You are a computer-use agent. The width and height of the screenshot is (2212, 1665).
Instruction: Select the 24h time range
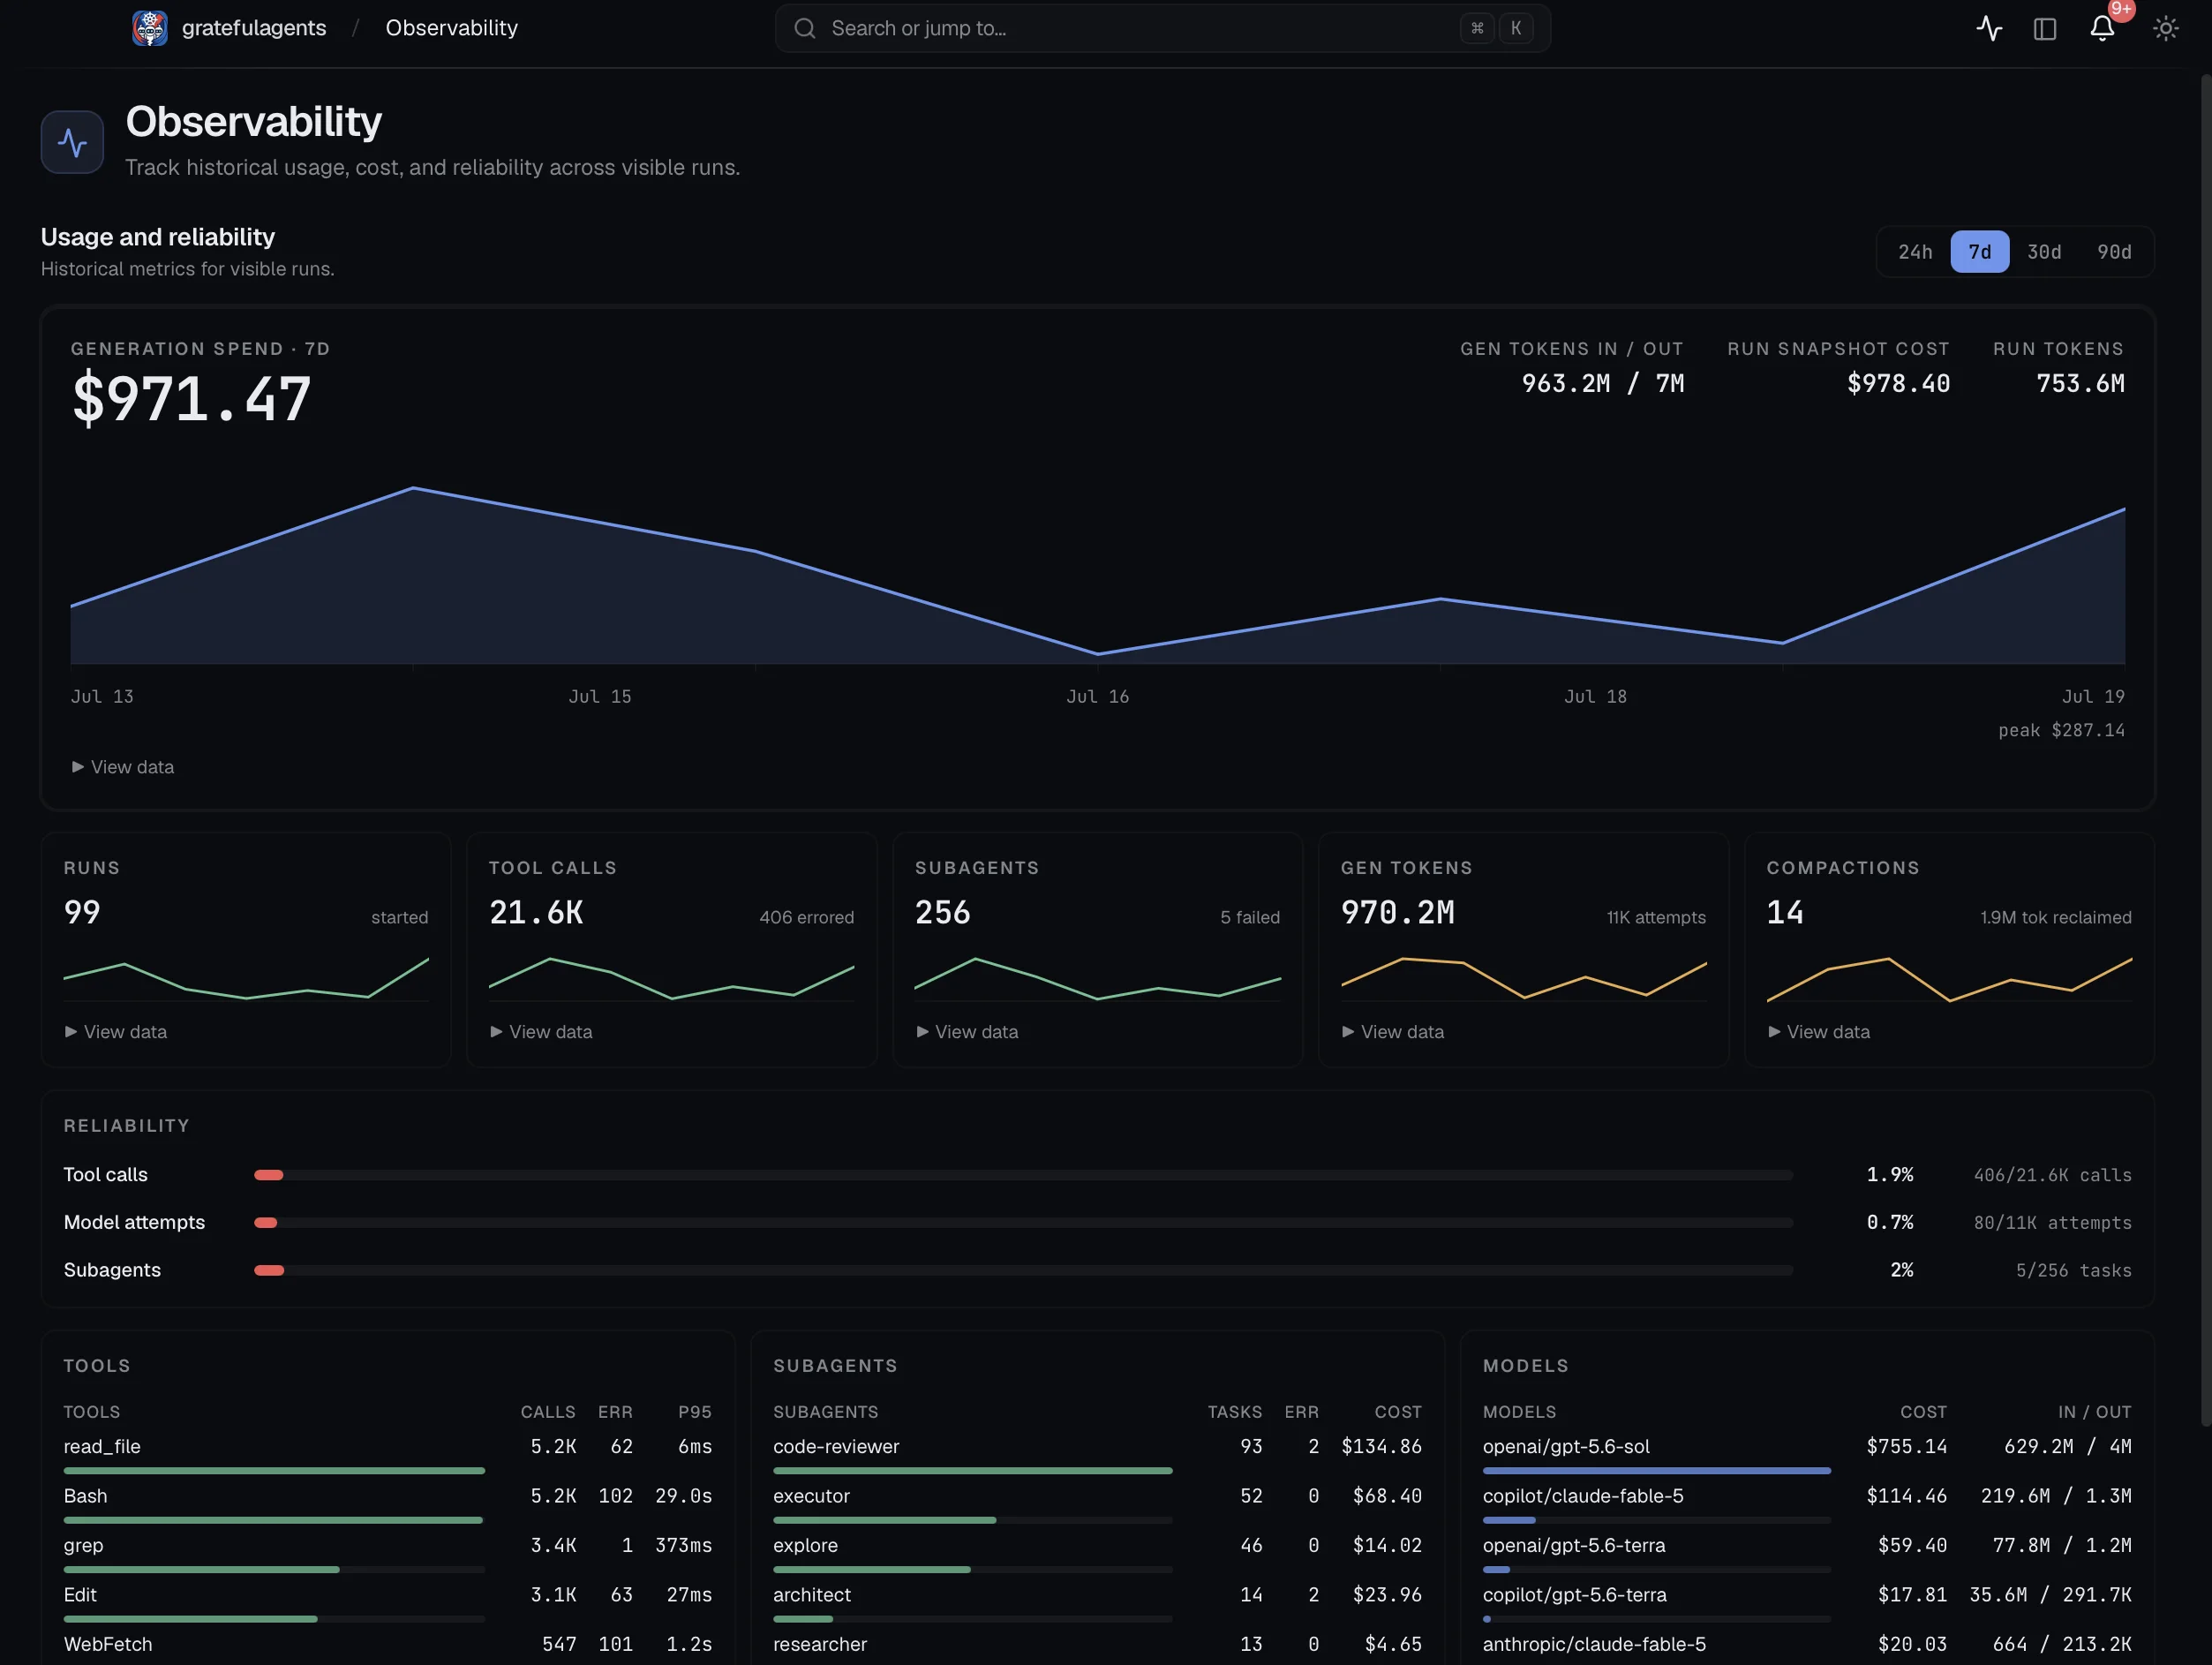[x=1915, y=252]
